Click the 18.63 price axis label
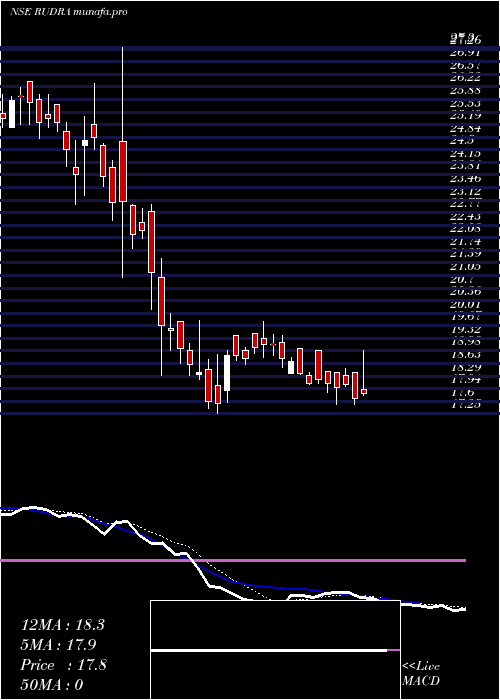Image resolution: width=500 pixels, height=700 pixels. [465, 355]
